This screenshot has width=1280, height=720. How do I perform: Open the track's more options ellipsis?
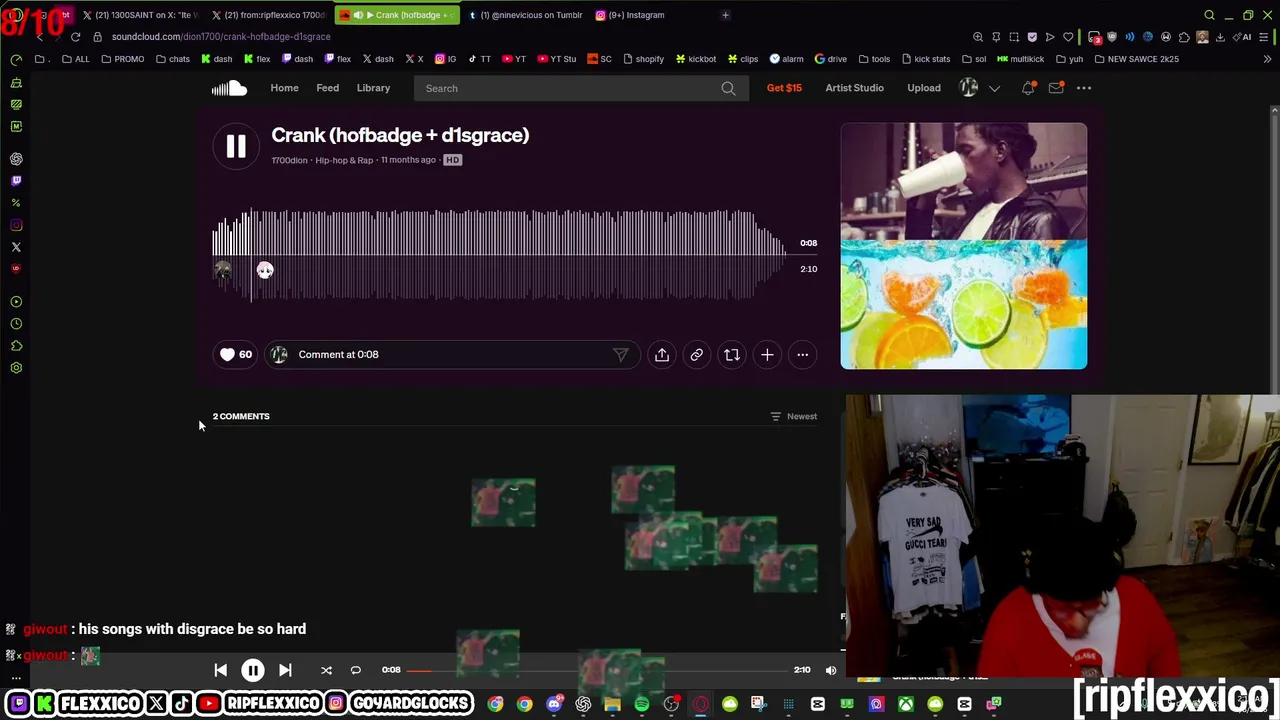point(802,354)
